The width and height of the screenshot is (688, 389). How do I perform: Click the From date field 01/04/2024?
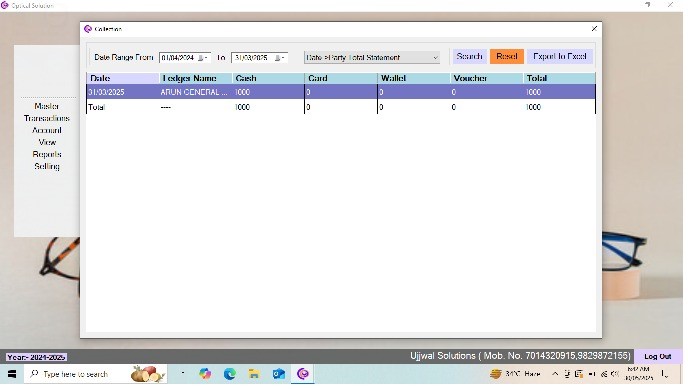click(x=178, y=57)
